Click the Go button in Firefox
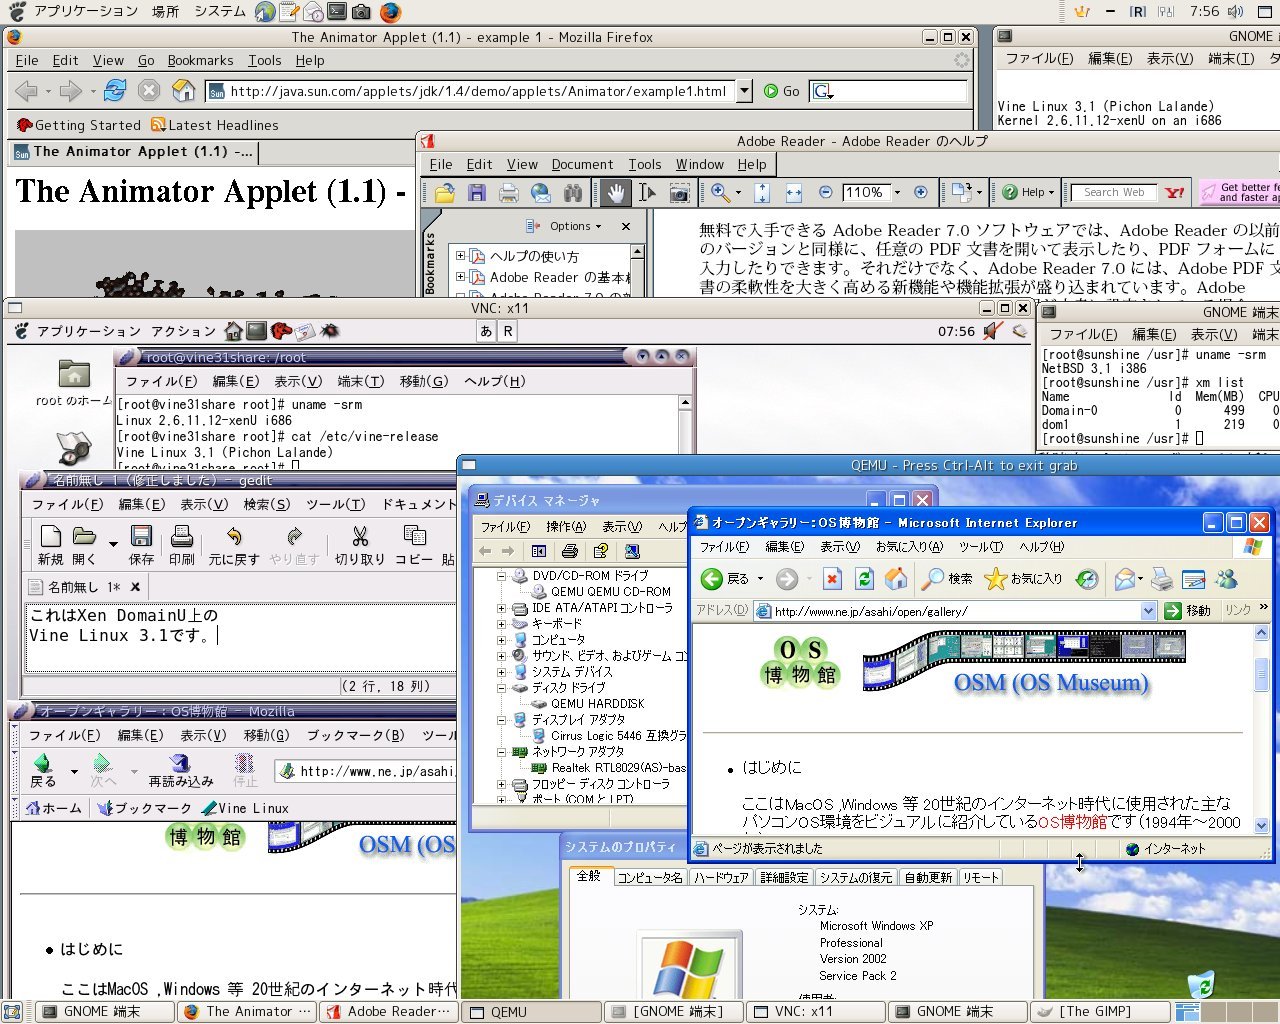1280x1024 pixels. tap(782, 91)
